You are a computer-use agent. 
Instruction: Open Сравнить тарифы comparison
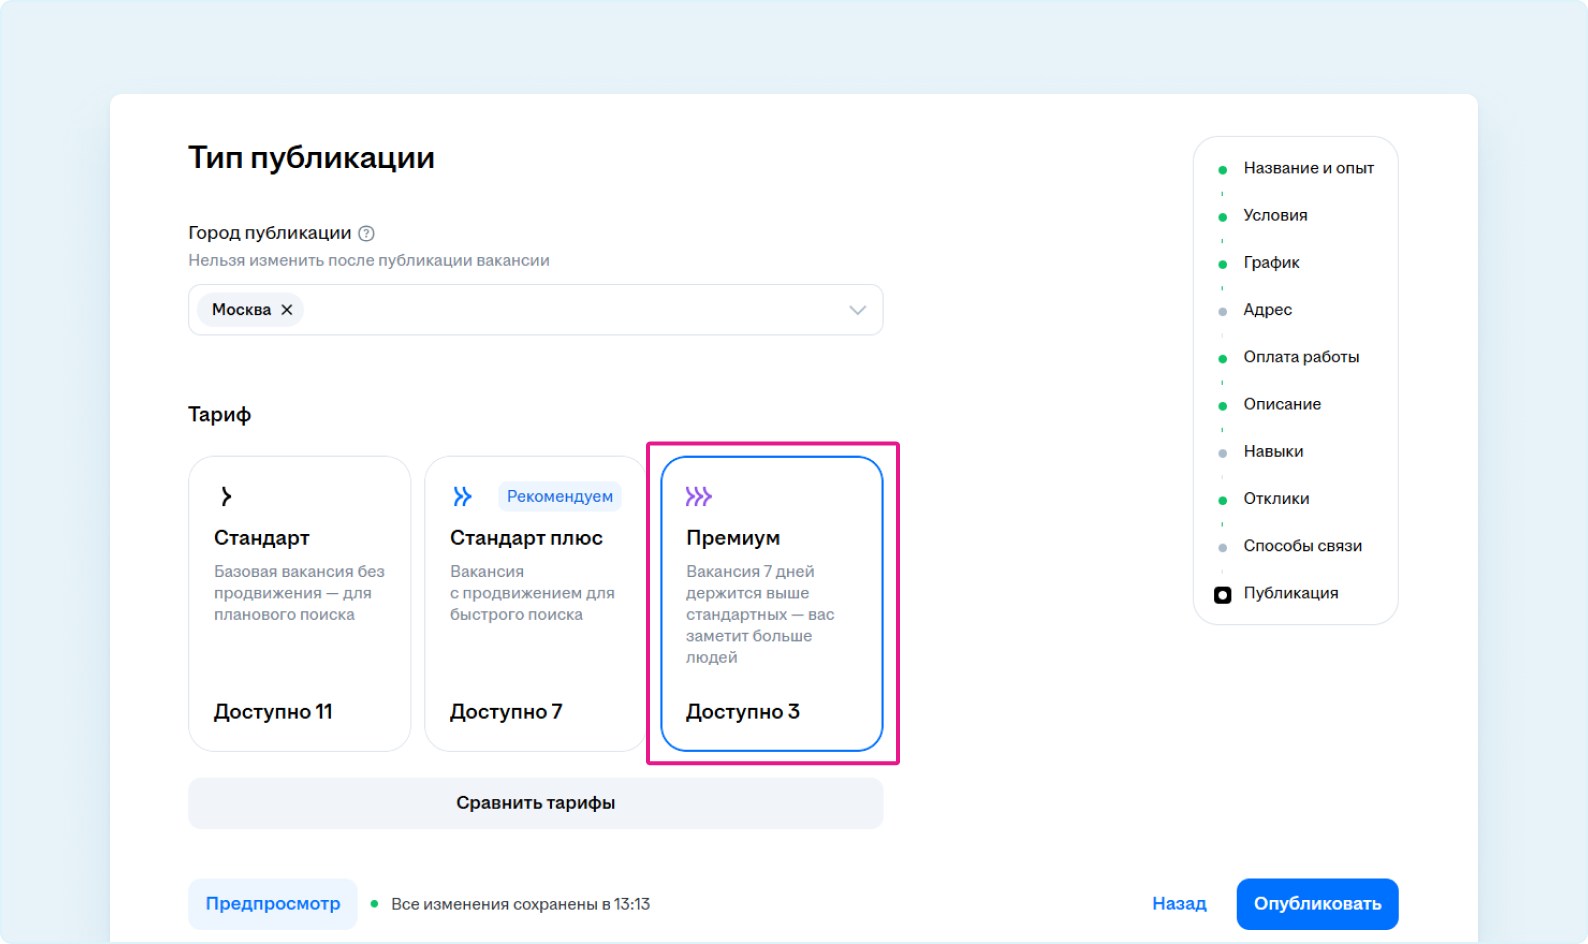[535, 803]
